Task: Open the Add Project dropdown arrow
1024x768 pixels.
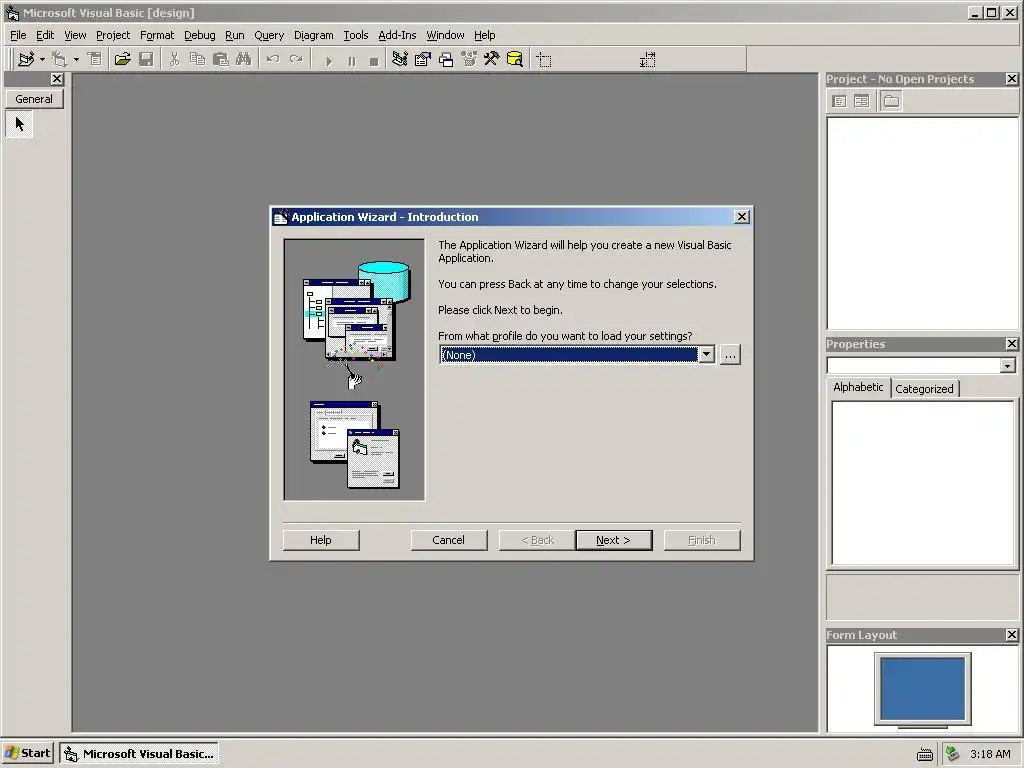Action: [x=42, y=59]
